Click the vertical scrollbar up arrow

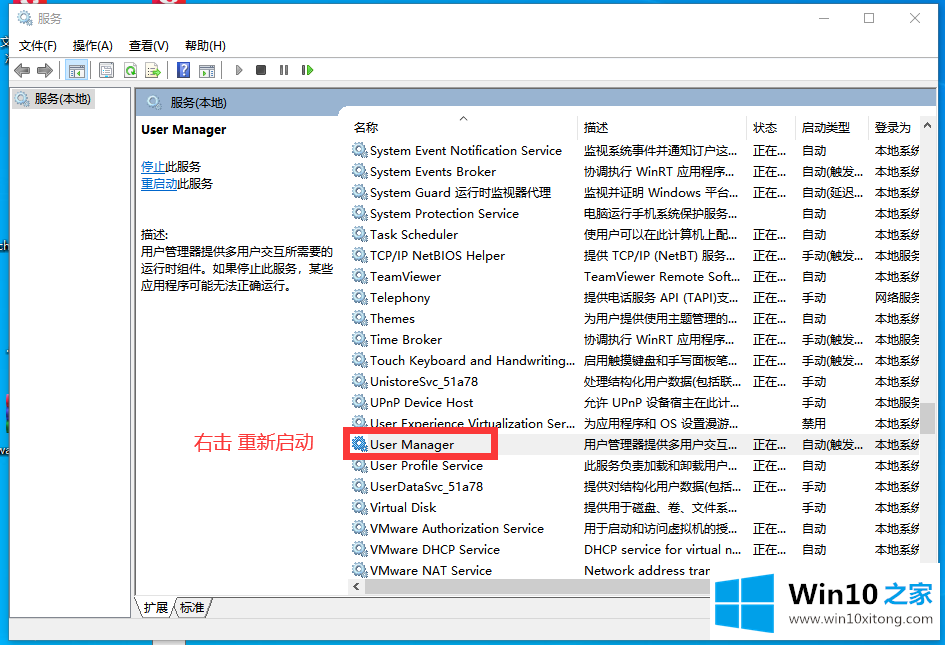tap(928, 126)
